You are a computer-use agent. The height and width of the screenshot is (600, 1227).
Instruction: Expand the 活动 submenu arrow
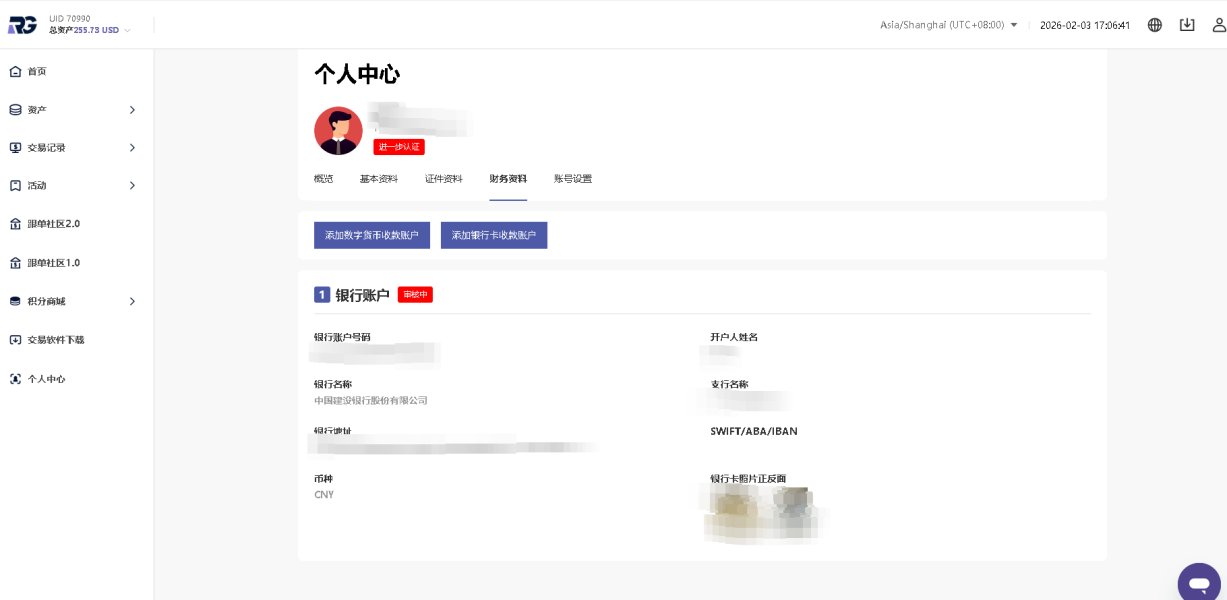[132, 186]
